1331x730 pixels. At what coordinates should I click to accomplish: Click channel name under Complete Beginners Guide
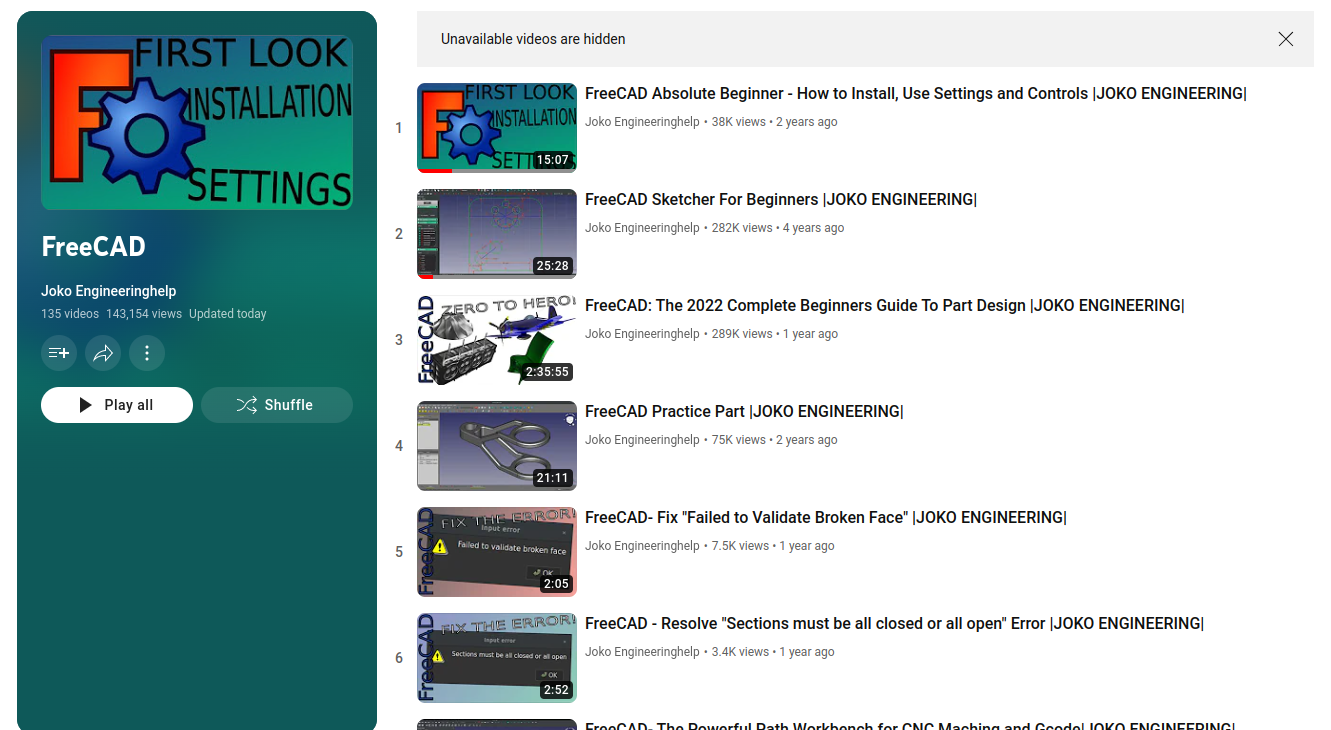point(642,334)
